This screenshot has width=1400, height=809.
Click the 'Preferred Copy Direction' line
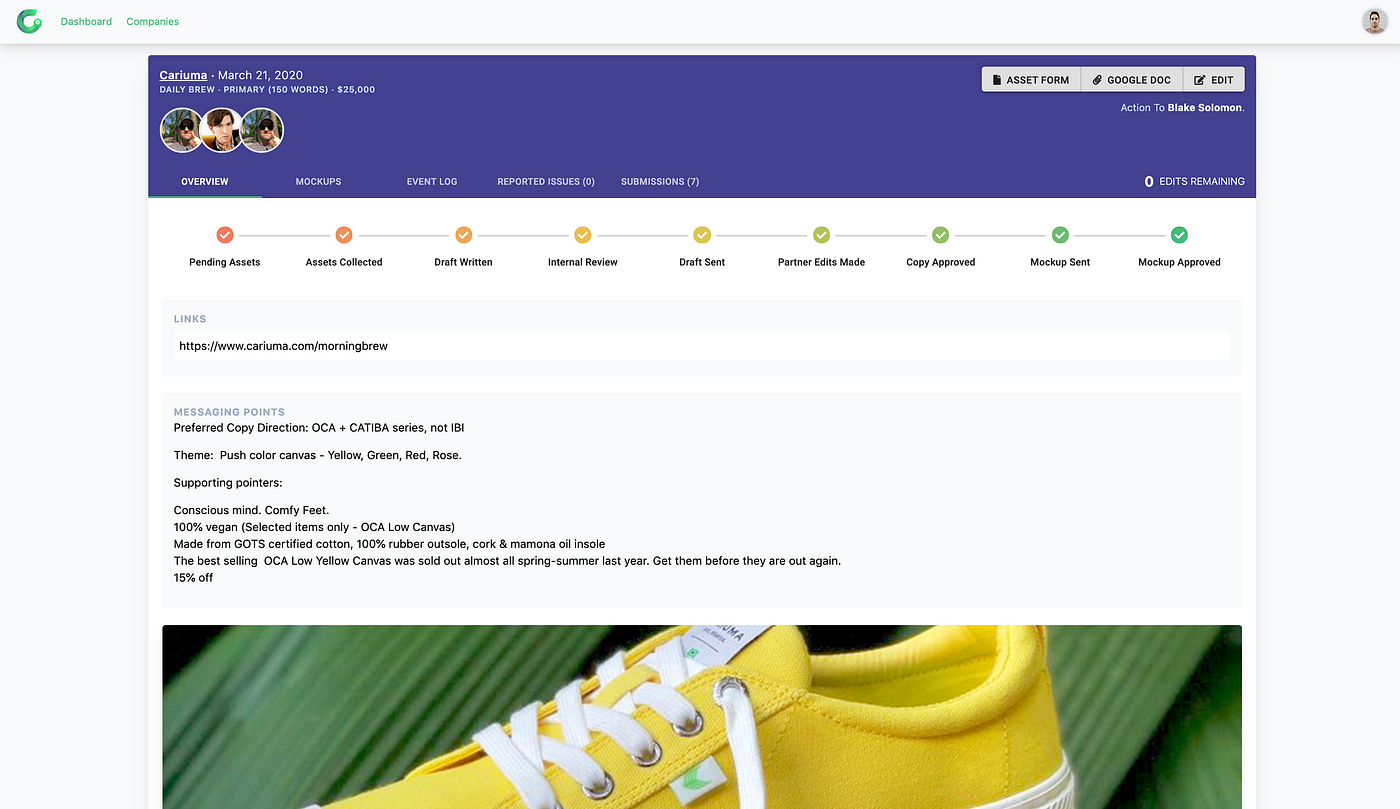click(x=319, y=428)
